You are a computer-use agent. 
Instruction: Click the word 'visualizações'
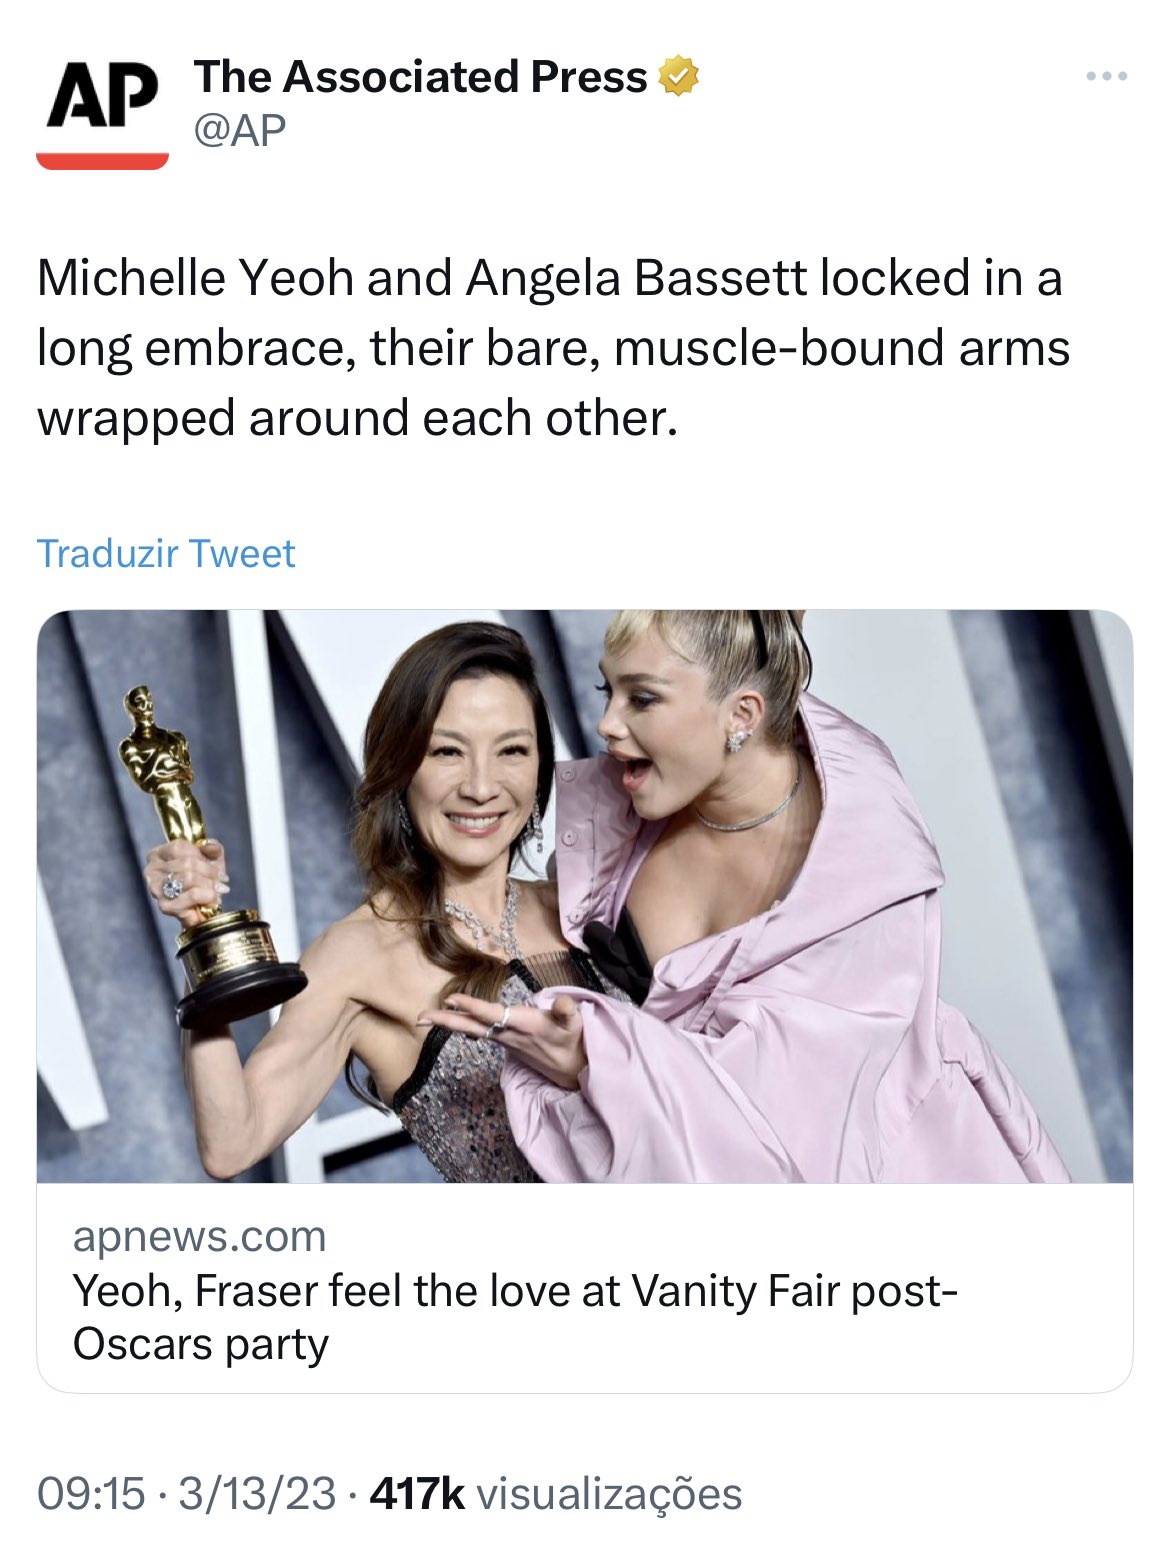[x=610, y=1494]
